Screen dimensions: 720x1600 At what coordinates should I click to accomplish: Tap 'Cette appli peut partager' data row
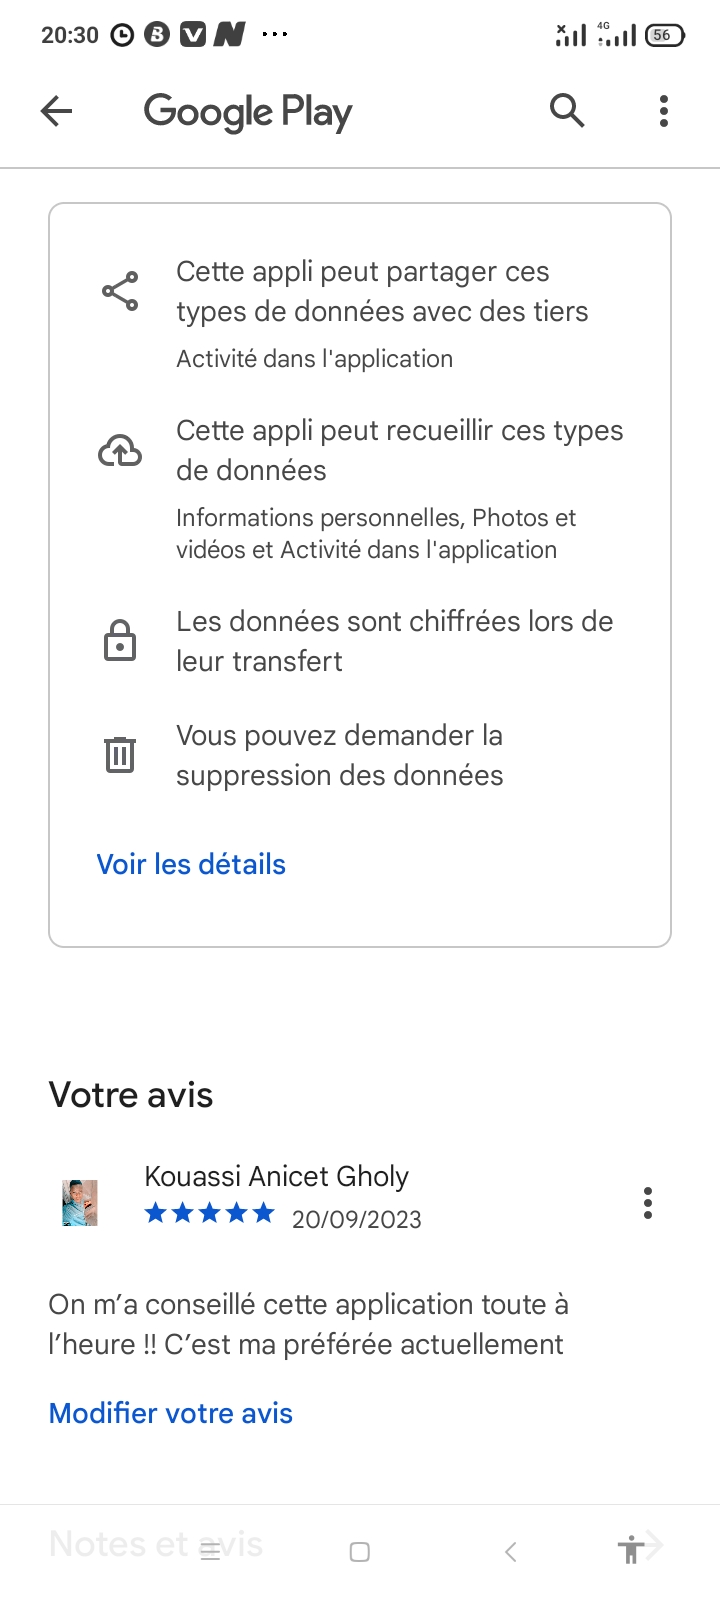(x=382, y=291)
